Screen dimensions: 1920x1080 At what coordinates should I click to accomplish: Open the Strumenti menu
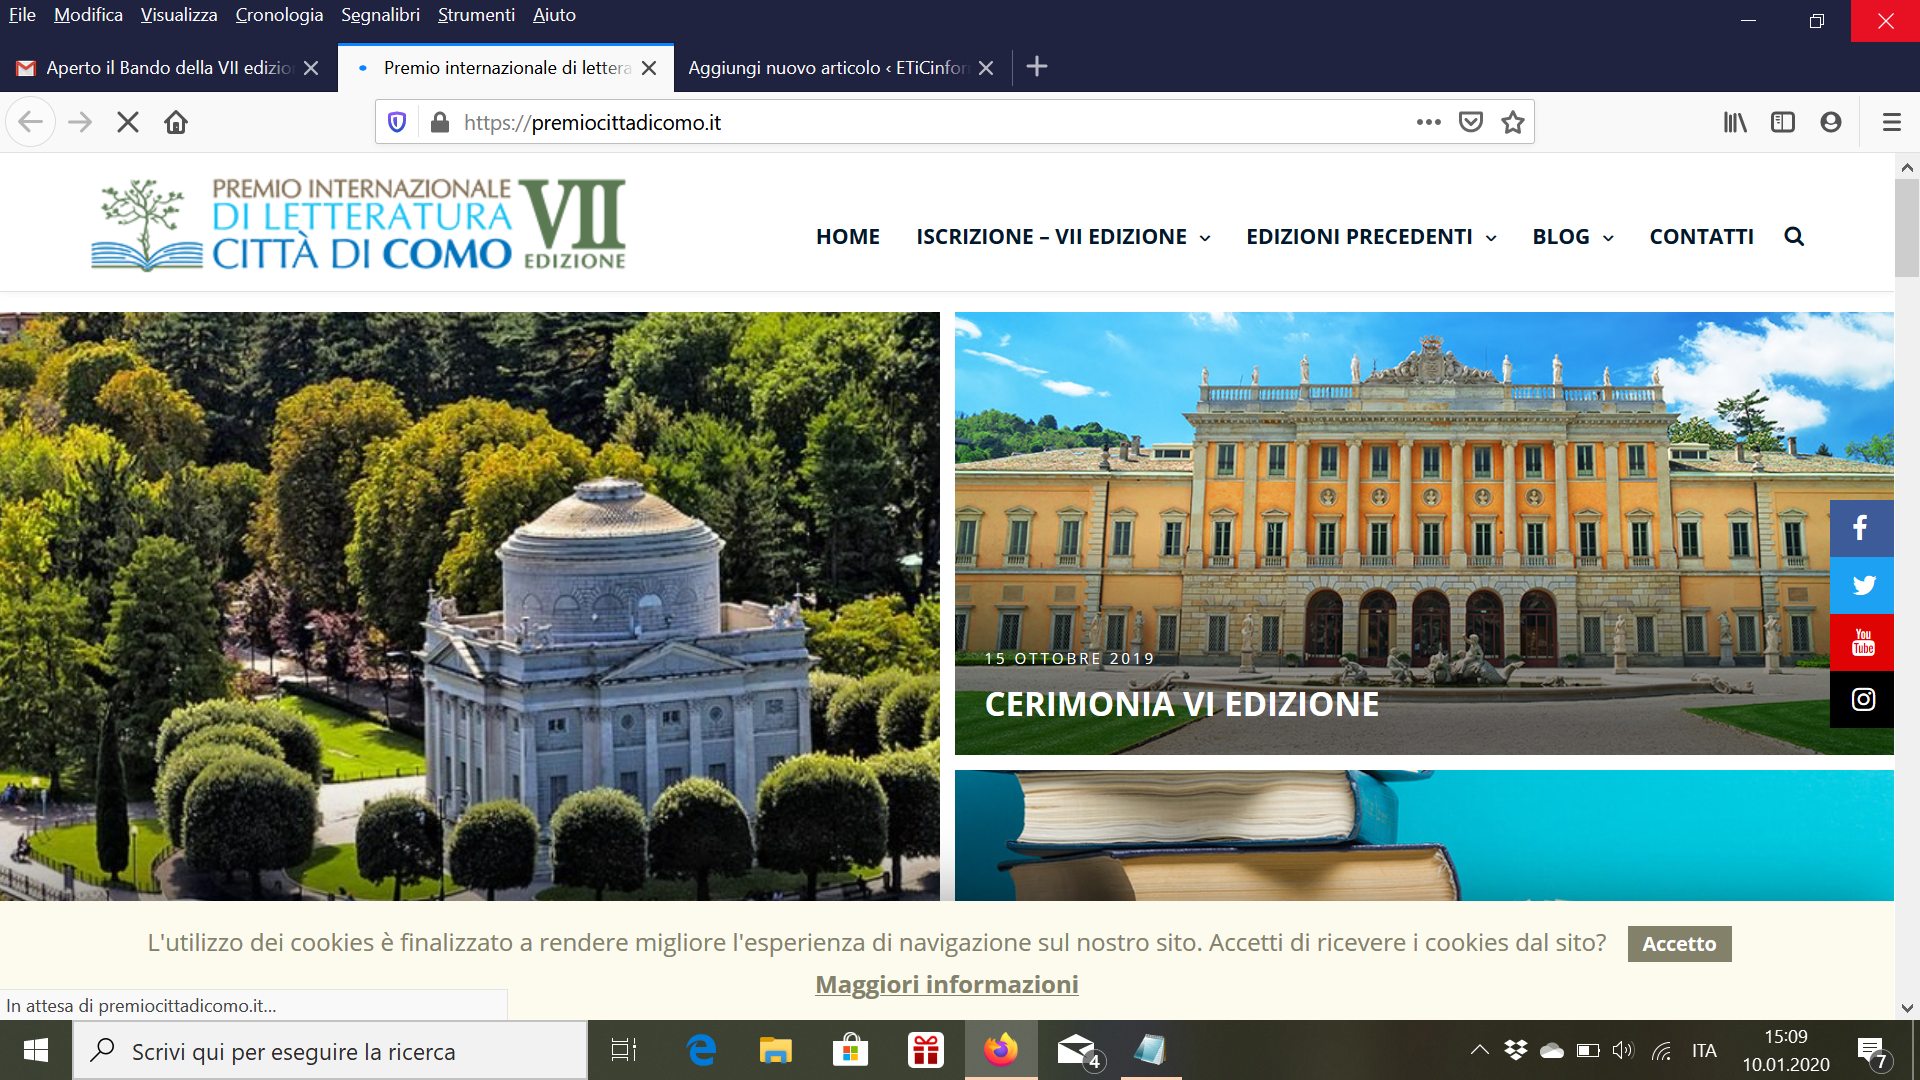pos(476,15)
